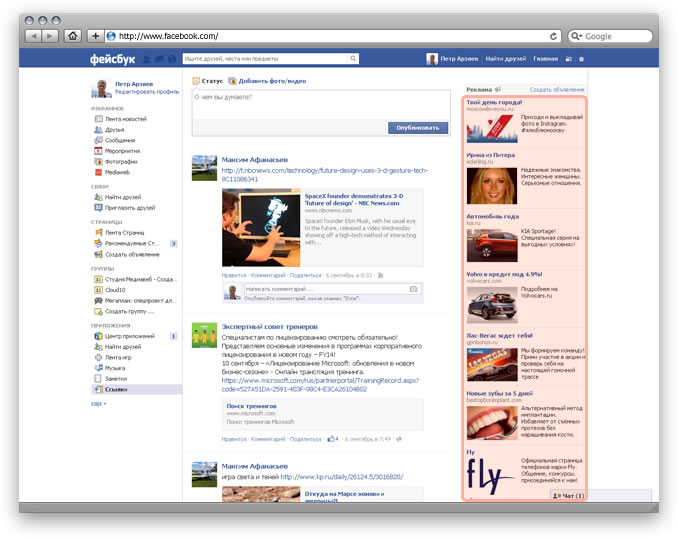The image size is (678, 538).
Task: Open the browser home page icon
Action: click(x=73, y=36)
